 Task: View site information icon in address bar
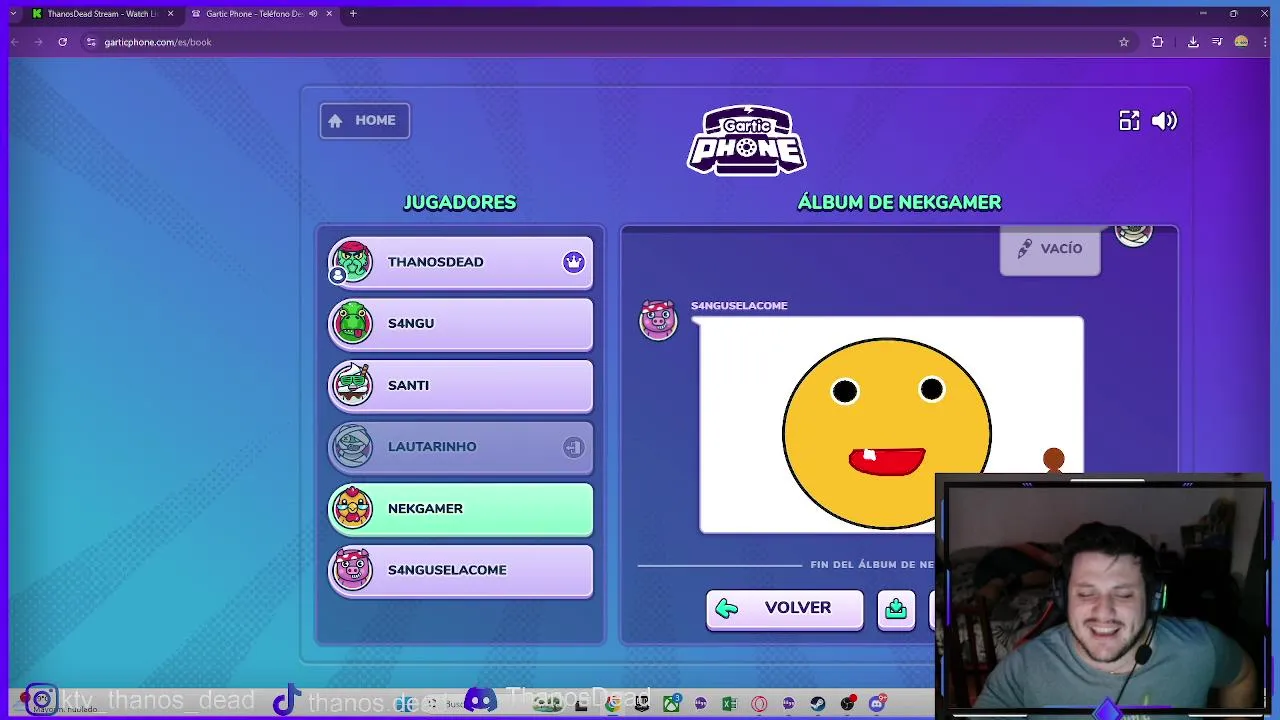(x=91, y=42)
